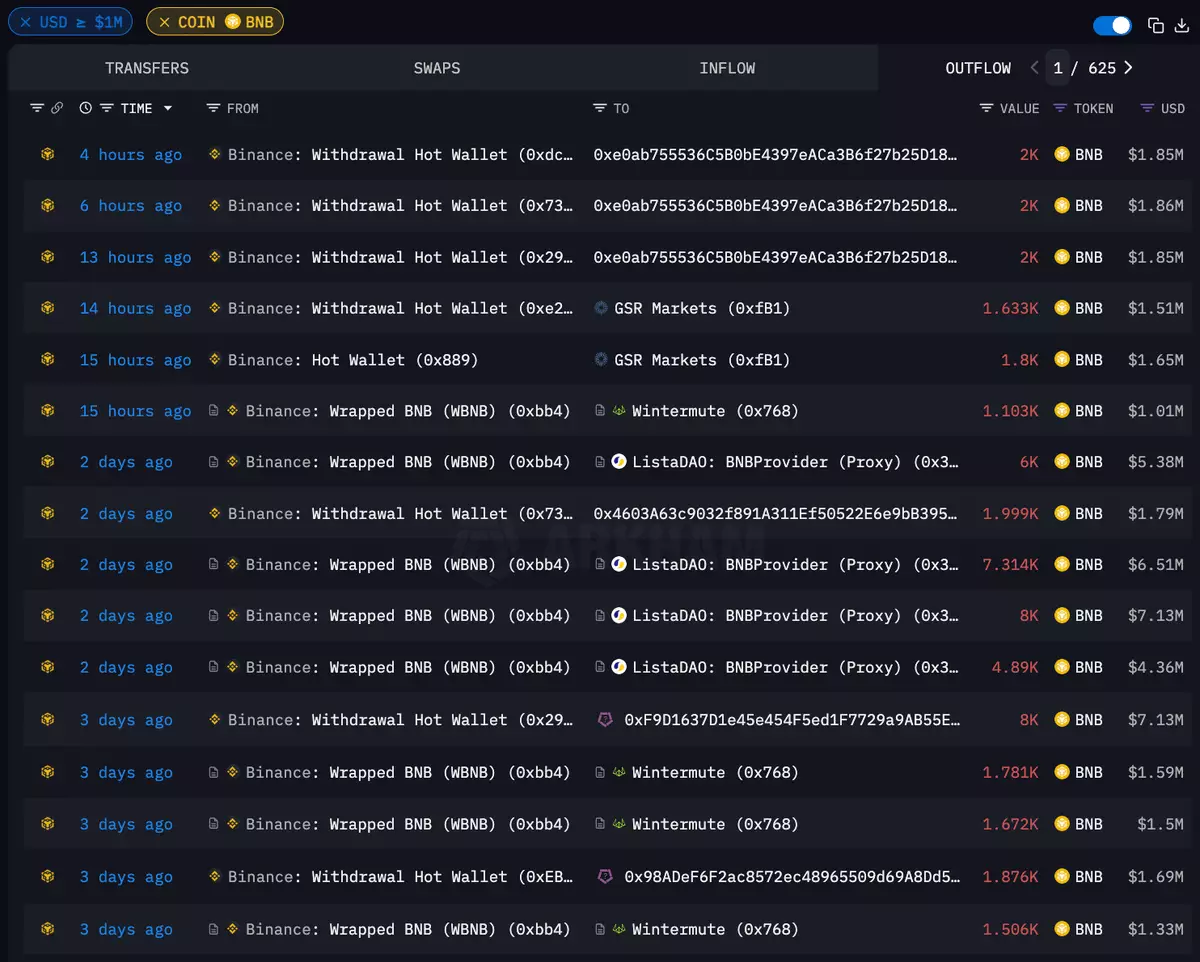Click purple icon beside 0xF9D1637D1e45e454 address
Screen dimensions: 1200x962
click(x=605, y=720)
